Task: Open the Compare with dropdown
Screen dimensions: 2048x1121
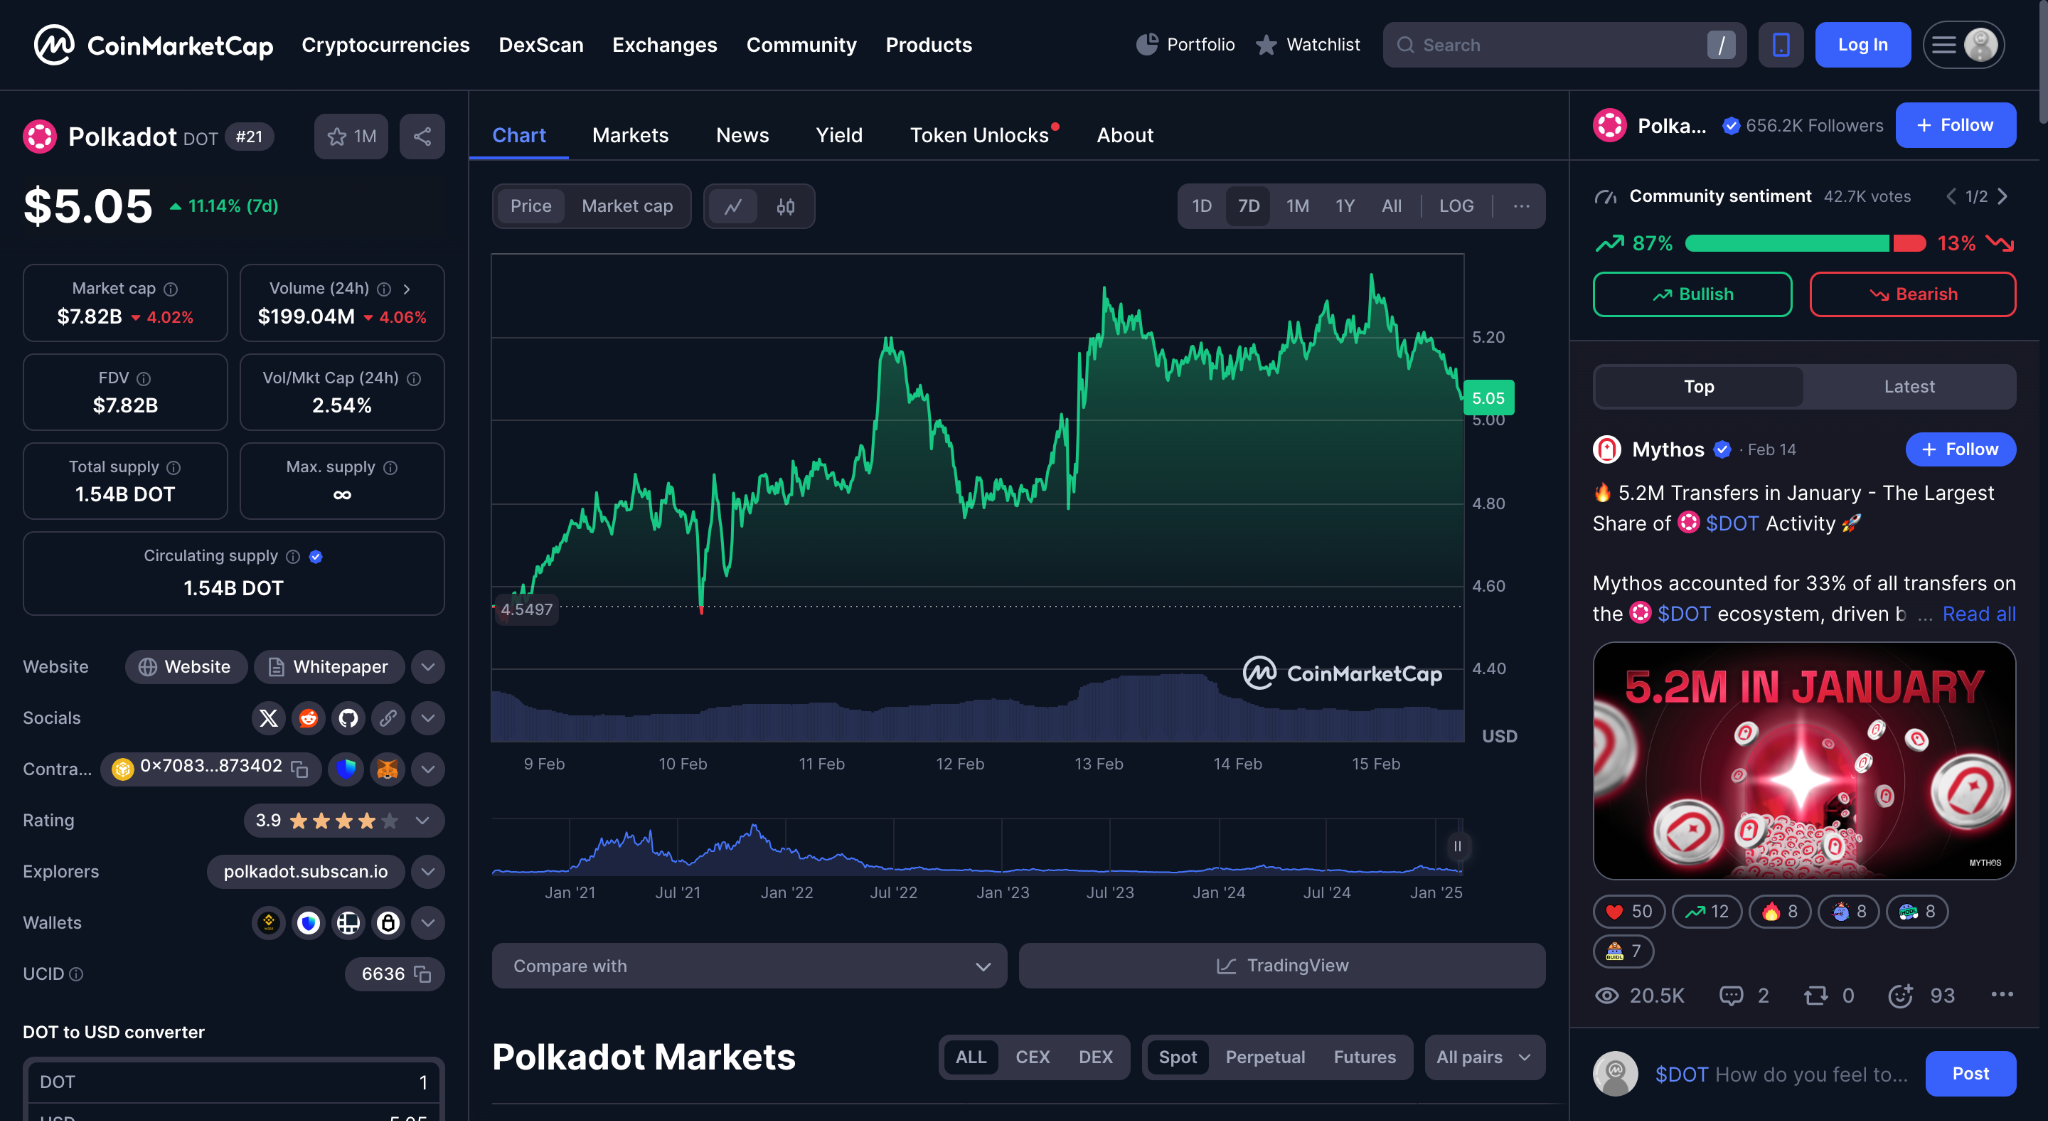Action: tap(749, 966)
